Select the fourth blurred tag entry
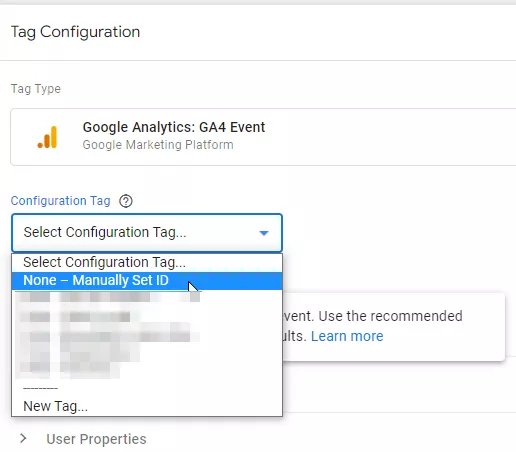The image size is (516, 452). point(147,354)
